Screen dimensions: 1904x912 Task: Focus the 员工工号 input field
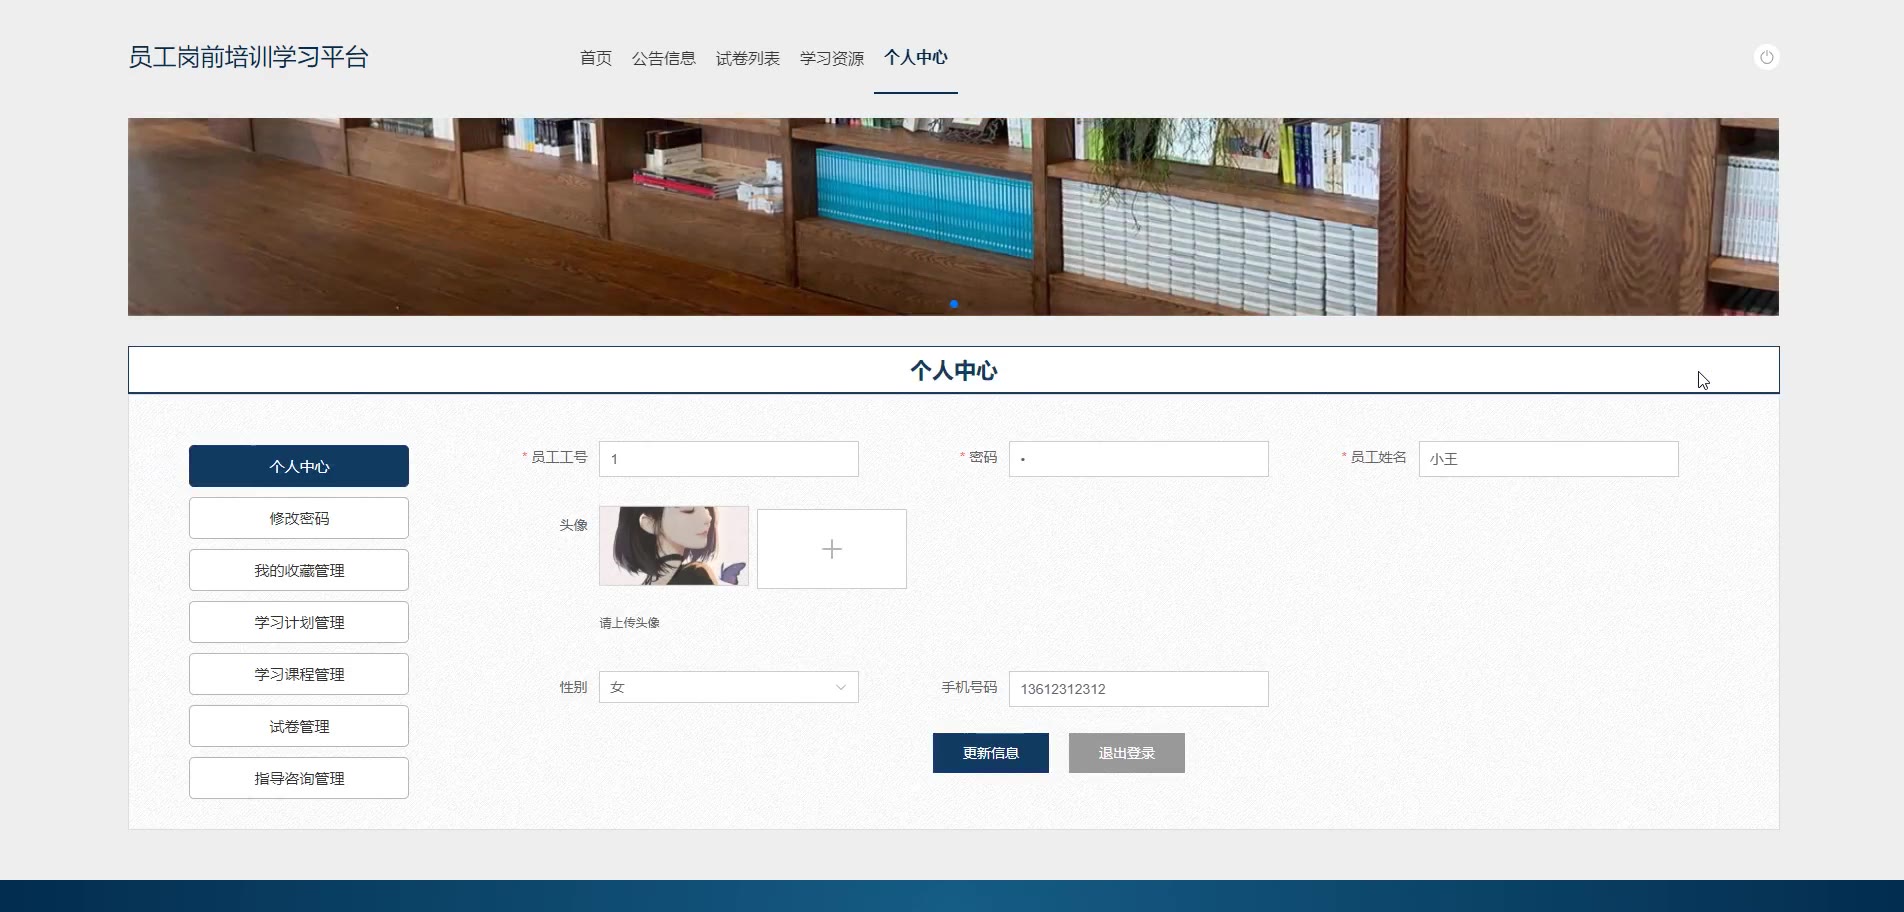729,459
